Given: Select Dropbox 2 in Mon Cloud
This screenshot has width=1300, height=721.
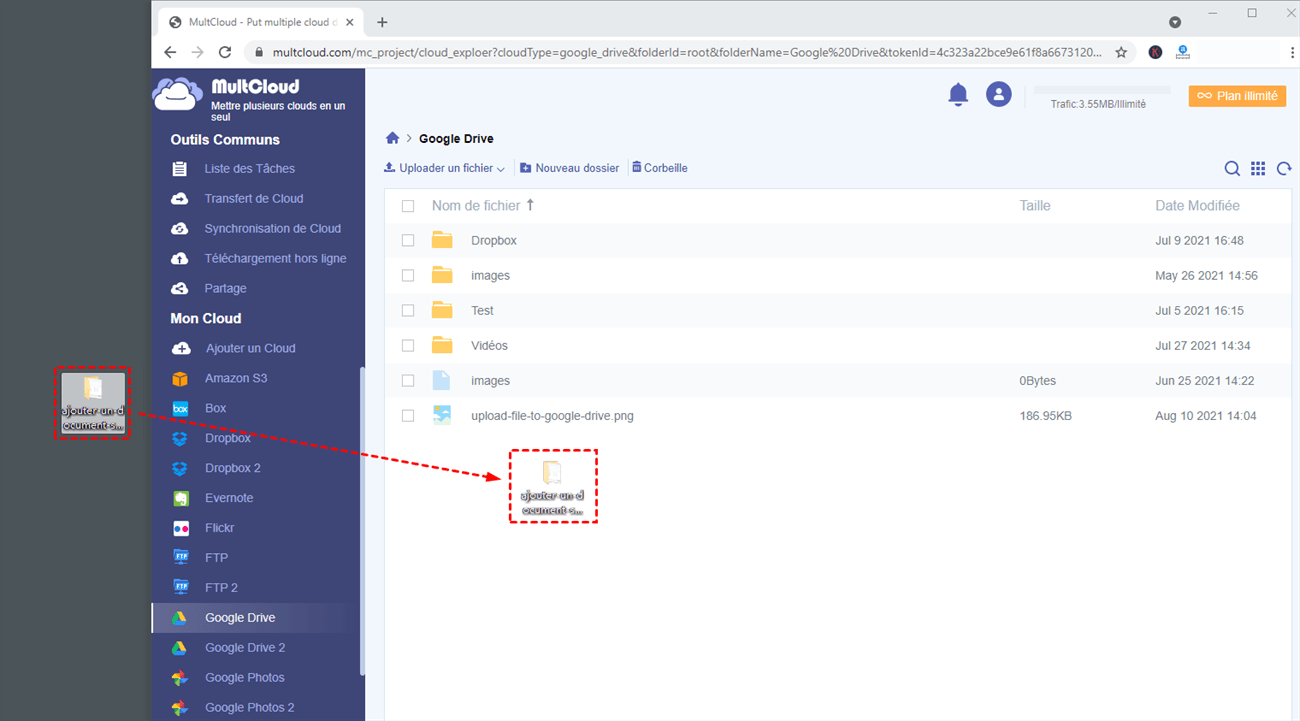Looking at the screenshot, I should (x=232, y=468).
